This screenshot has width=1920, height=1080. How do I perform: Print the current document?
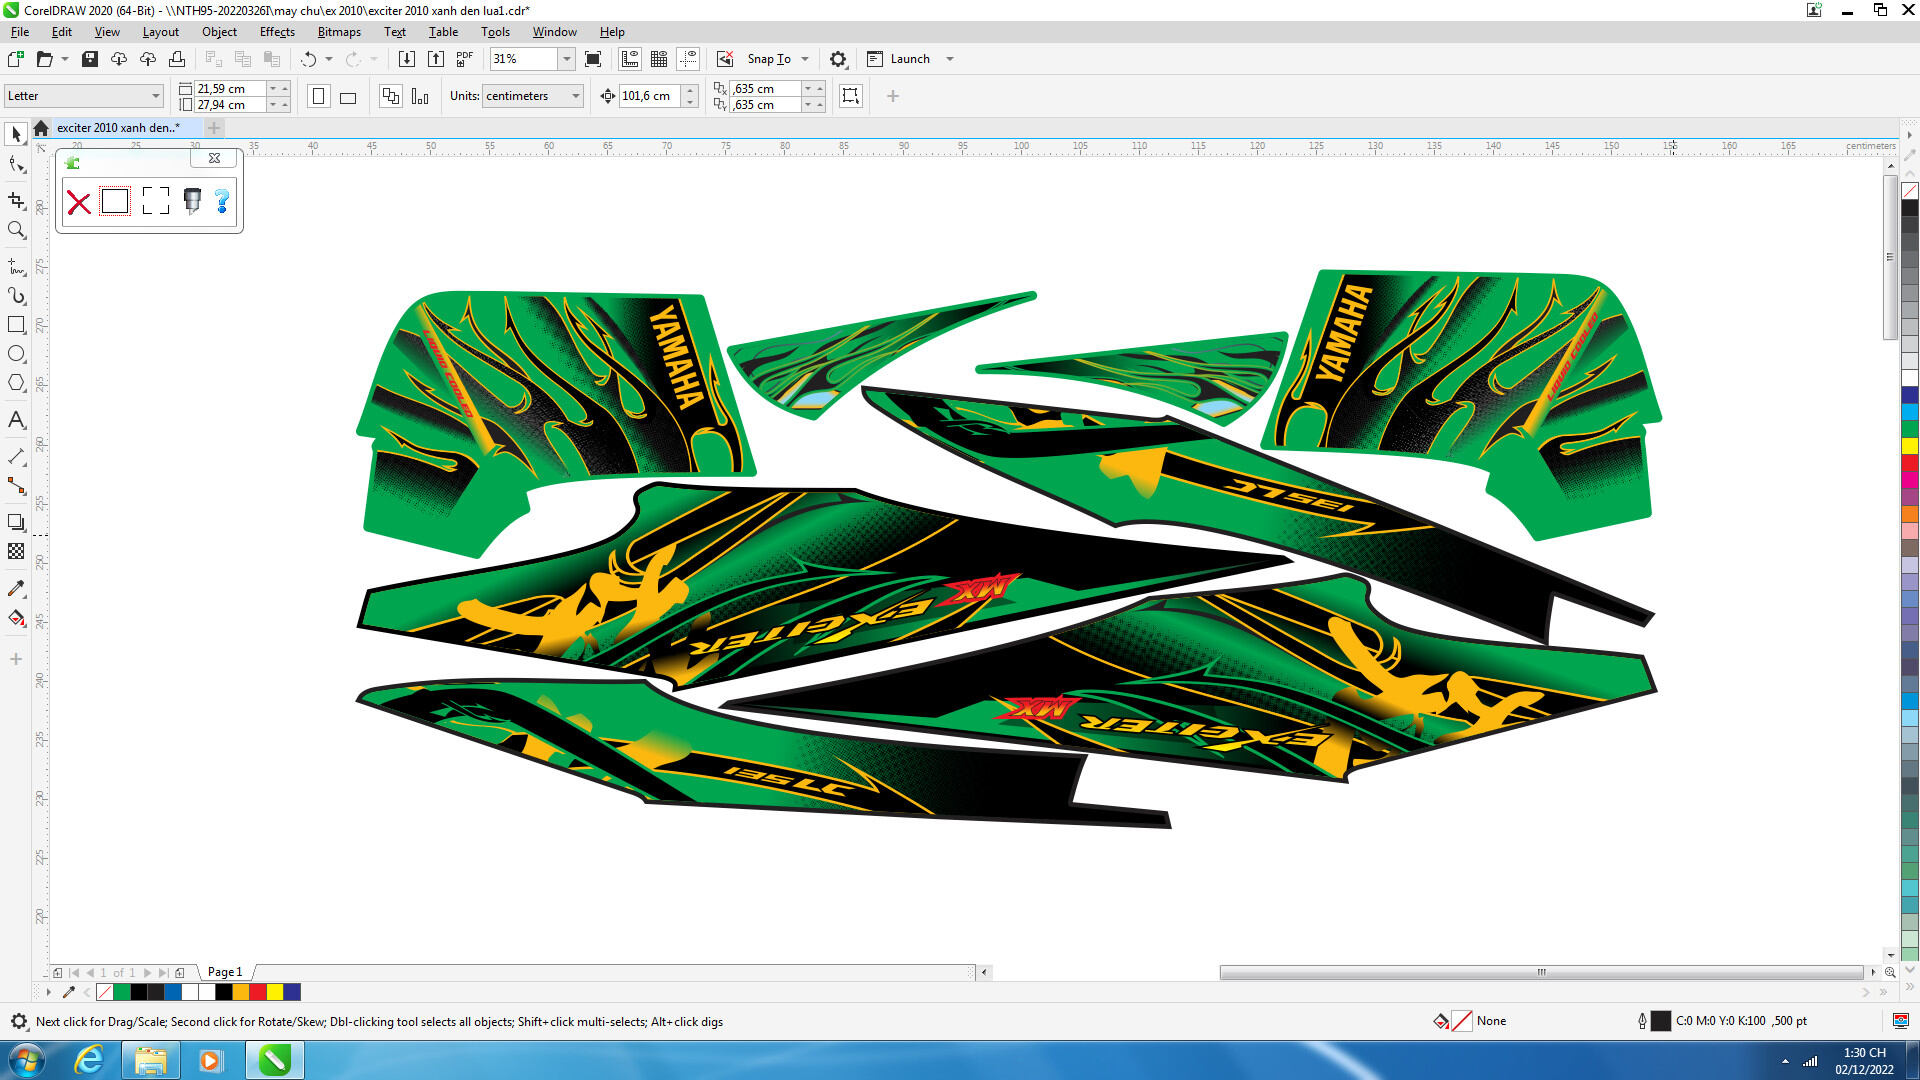coord(177,59)
